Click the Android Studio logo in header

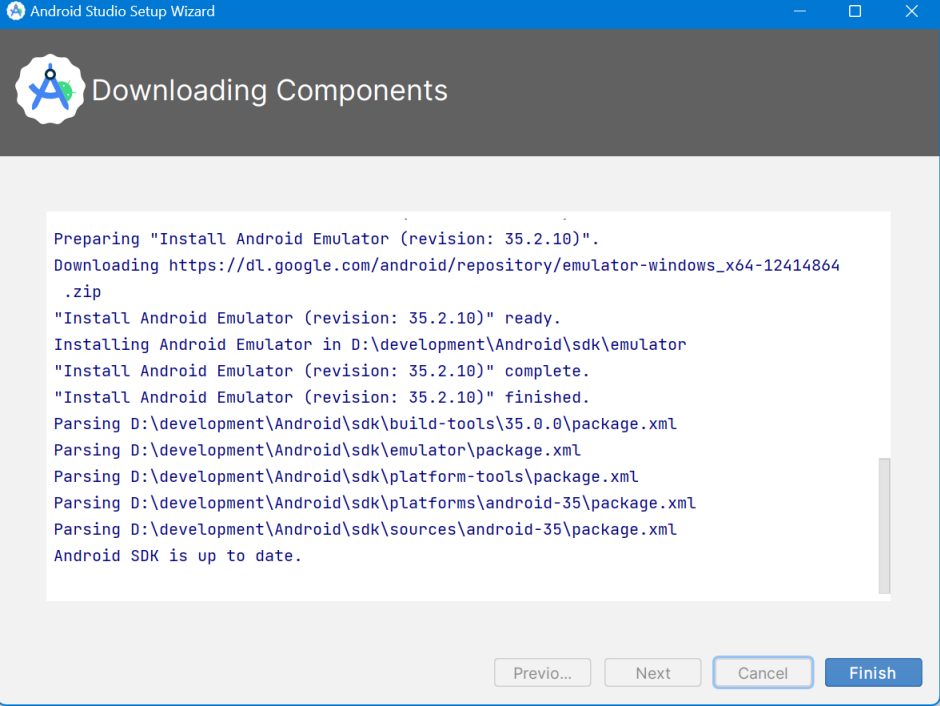pos(50,90)
